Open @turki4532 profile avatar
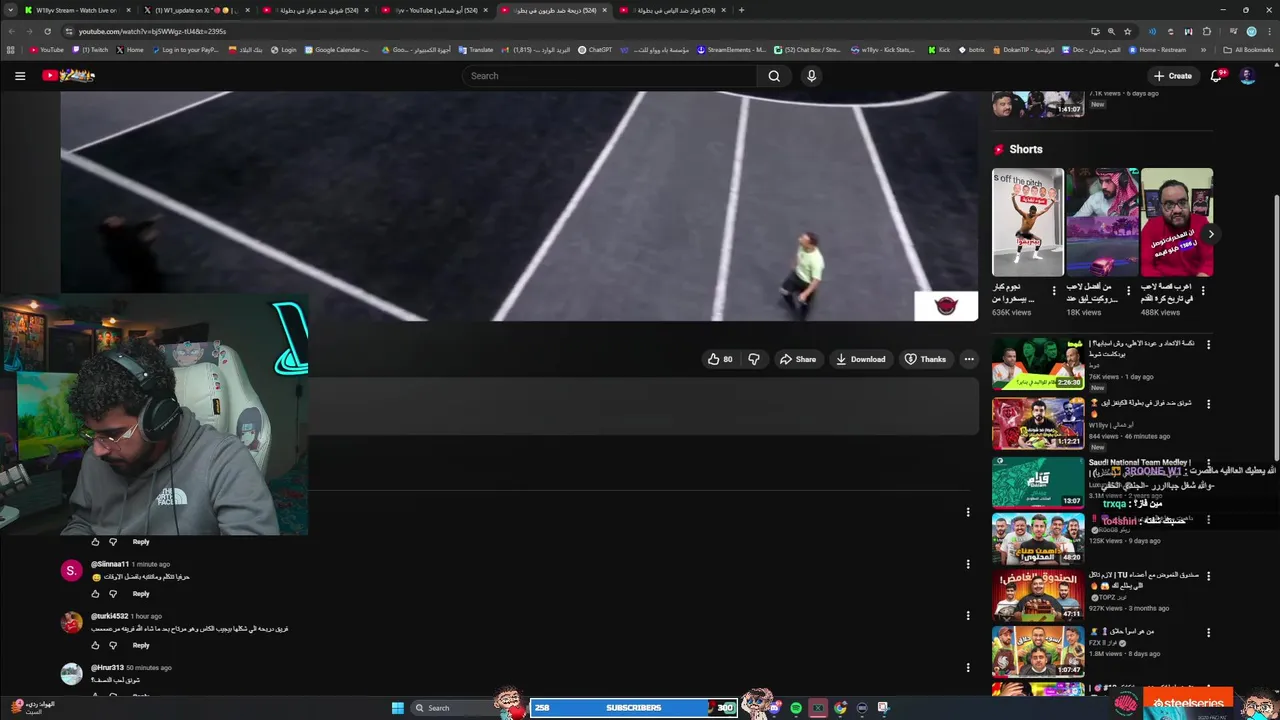The width and height of the screenshot is (1280, 720). (x=72, y=622)
